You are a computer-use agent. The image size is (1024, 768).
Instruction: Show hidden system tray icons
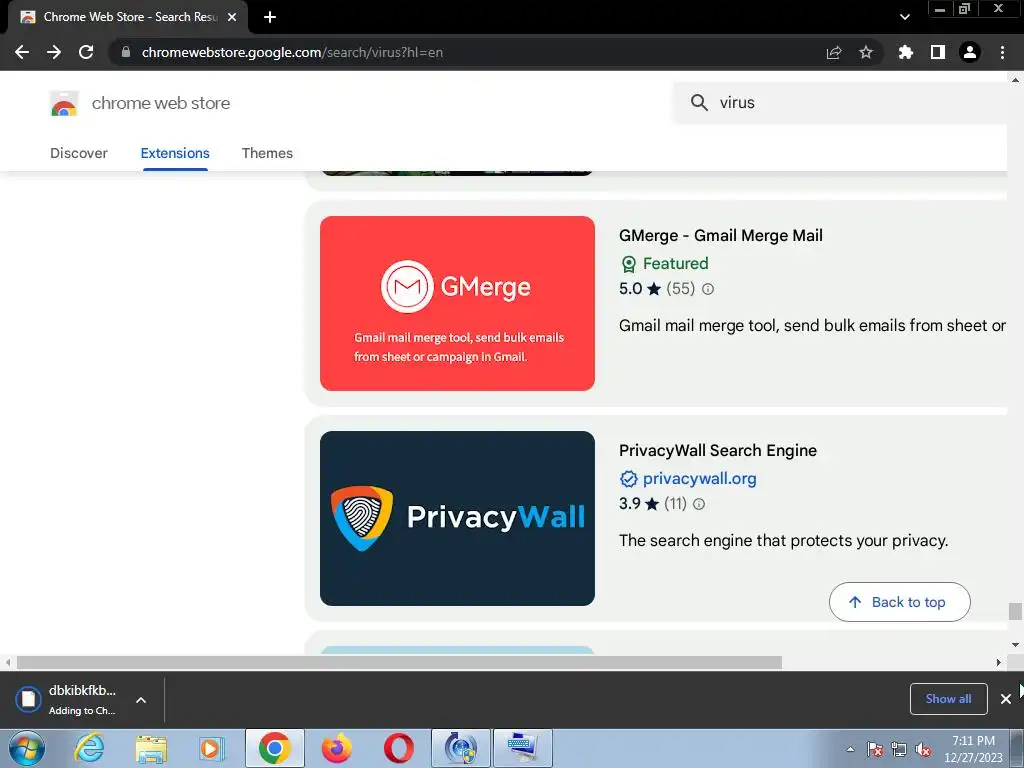tap(850, 749)
